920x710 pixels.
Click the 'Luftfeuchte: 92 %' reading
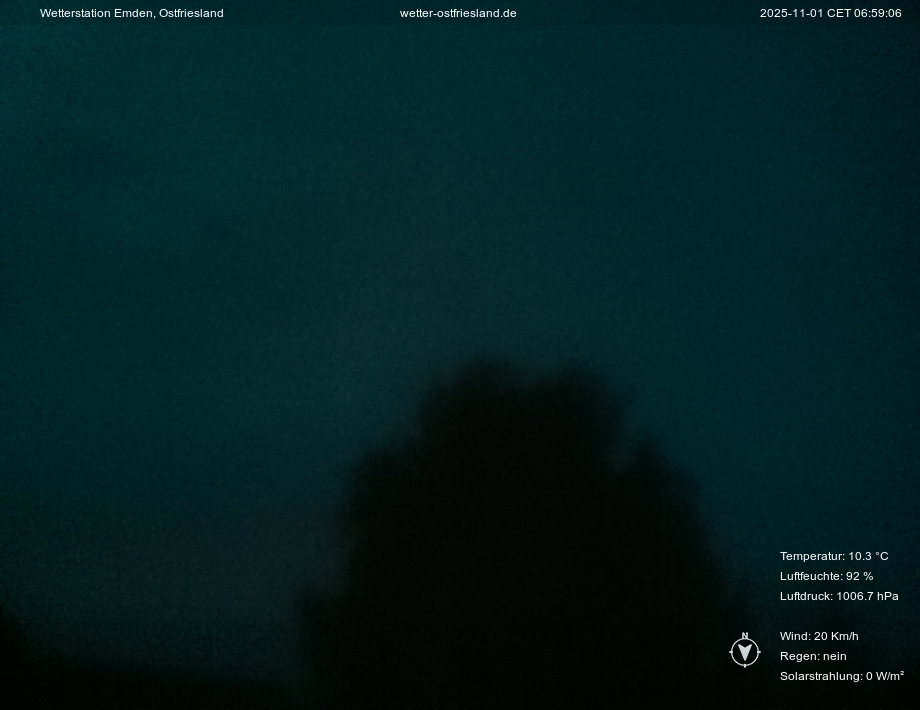[x=826, y=576]
